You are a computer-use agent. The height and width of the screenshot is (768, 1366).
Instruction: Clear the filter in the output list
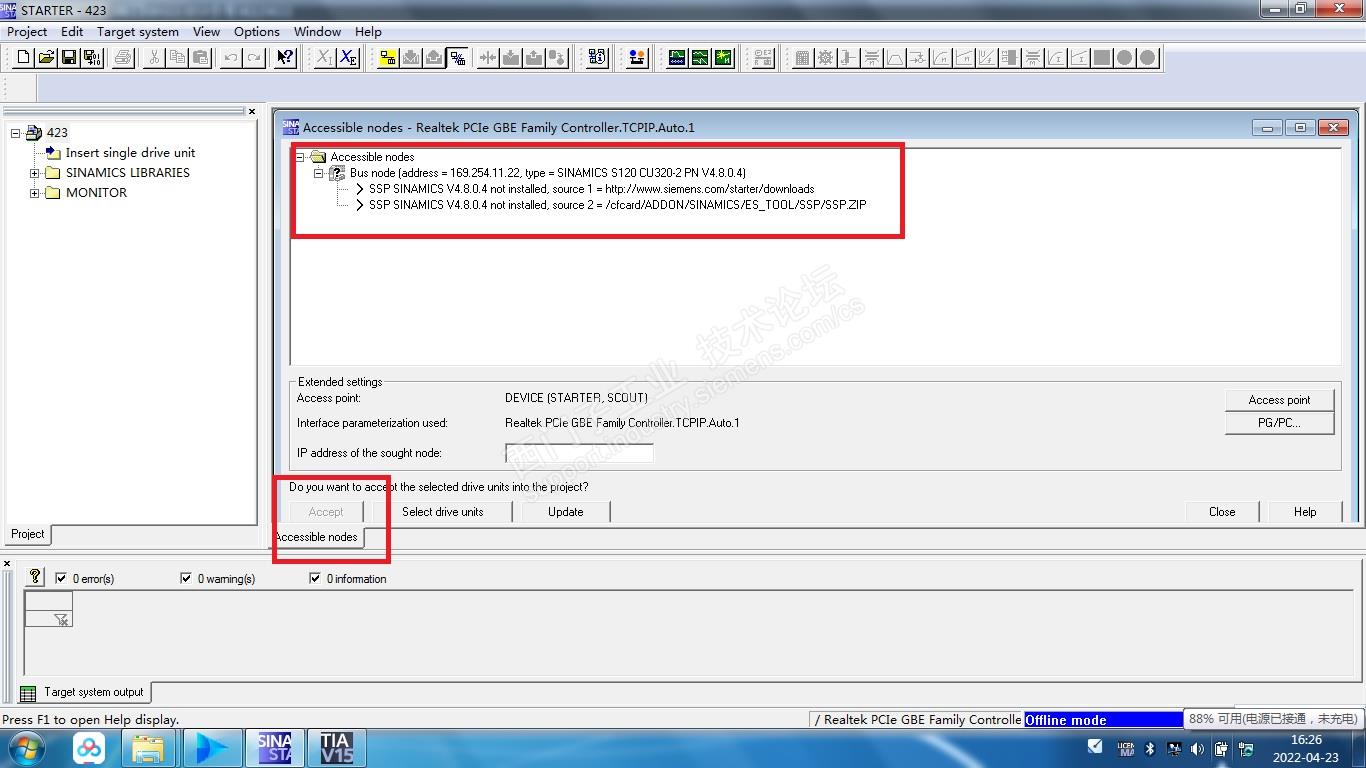(60, 619)
